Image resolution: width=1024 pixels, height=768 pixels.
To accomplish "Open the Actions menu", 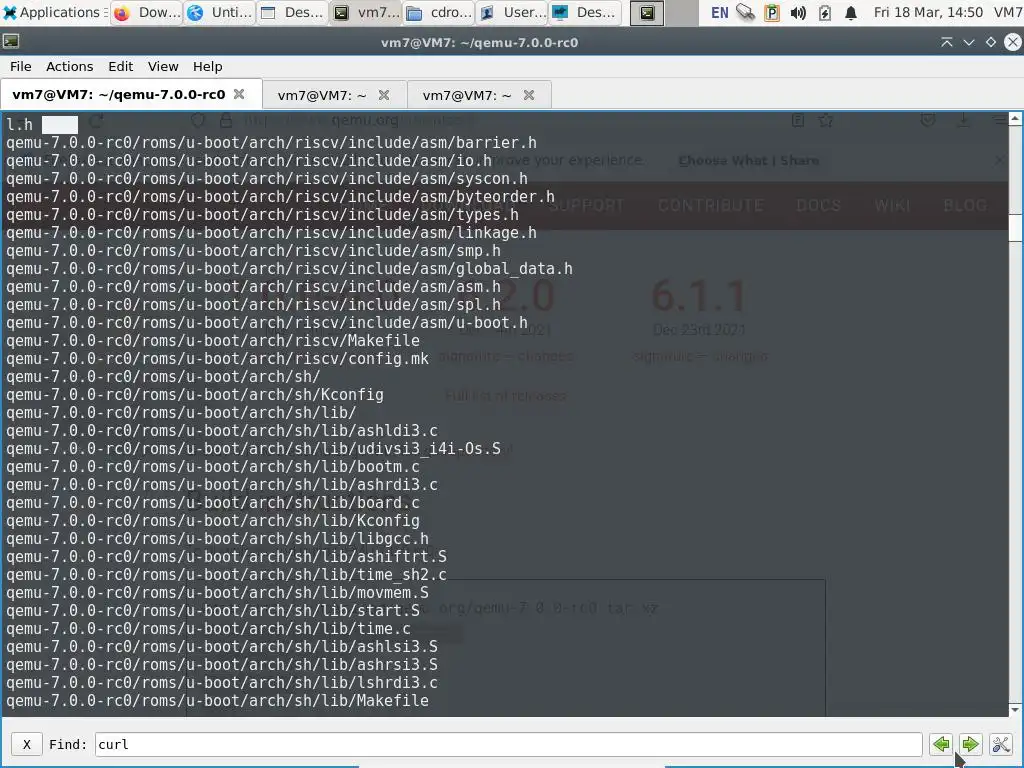I will (x=69, y=67).
